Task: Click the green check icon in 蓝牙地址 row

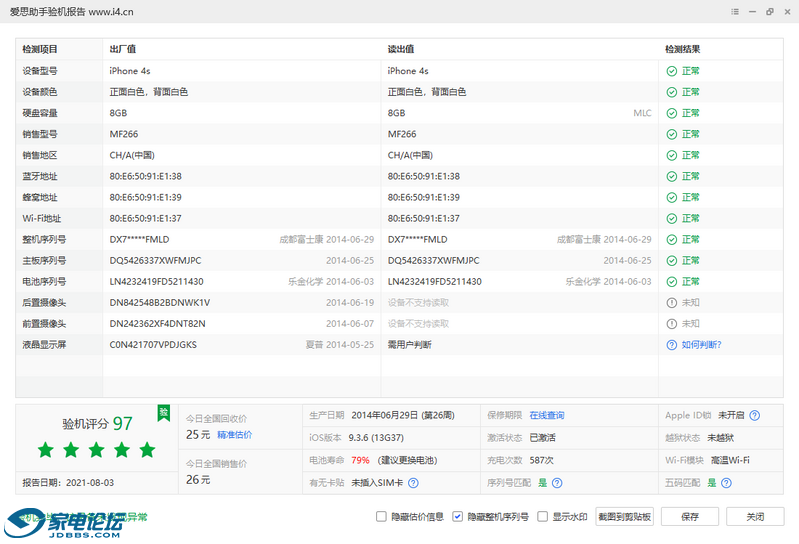Action: [x=672, y=176]
